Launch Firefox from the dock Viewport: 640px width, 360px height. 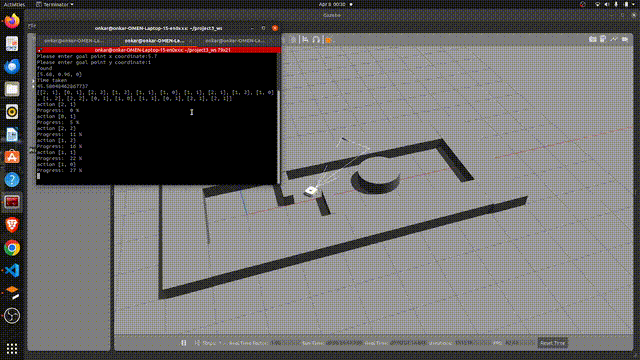coord(12,20)
